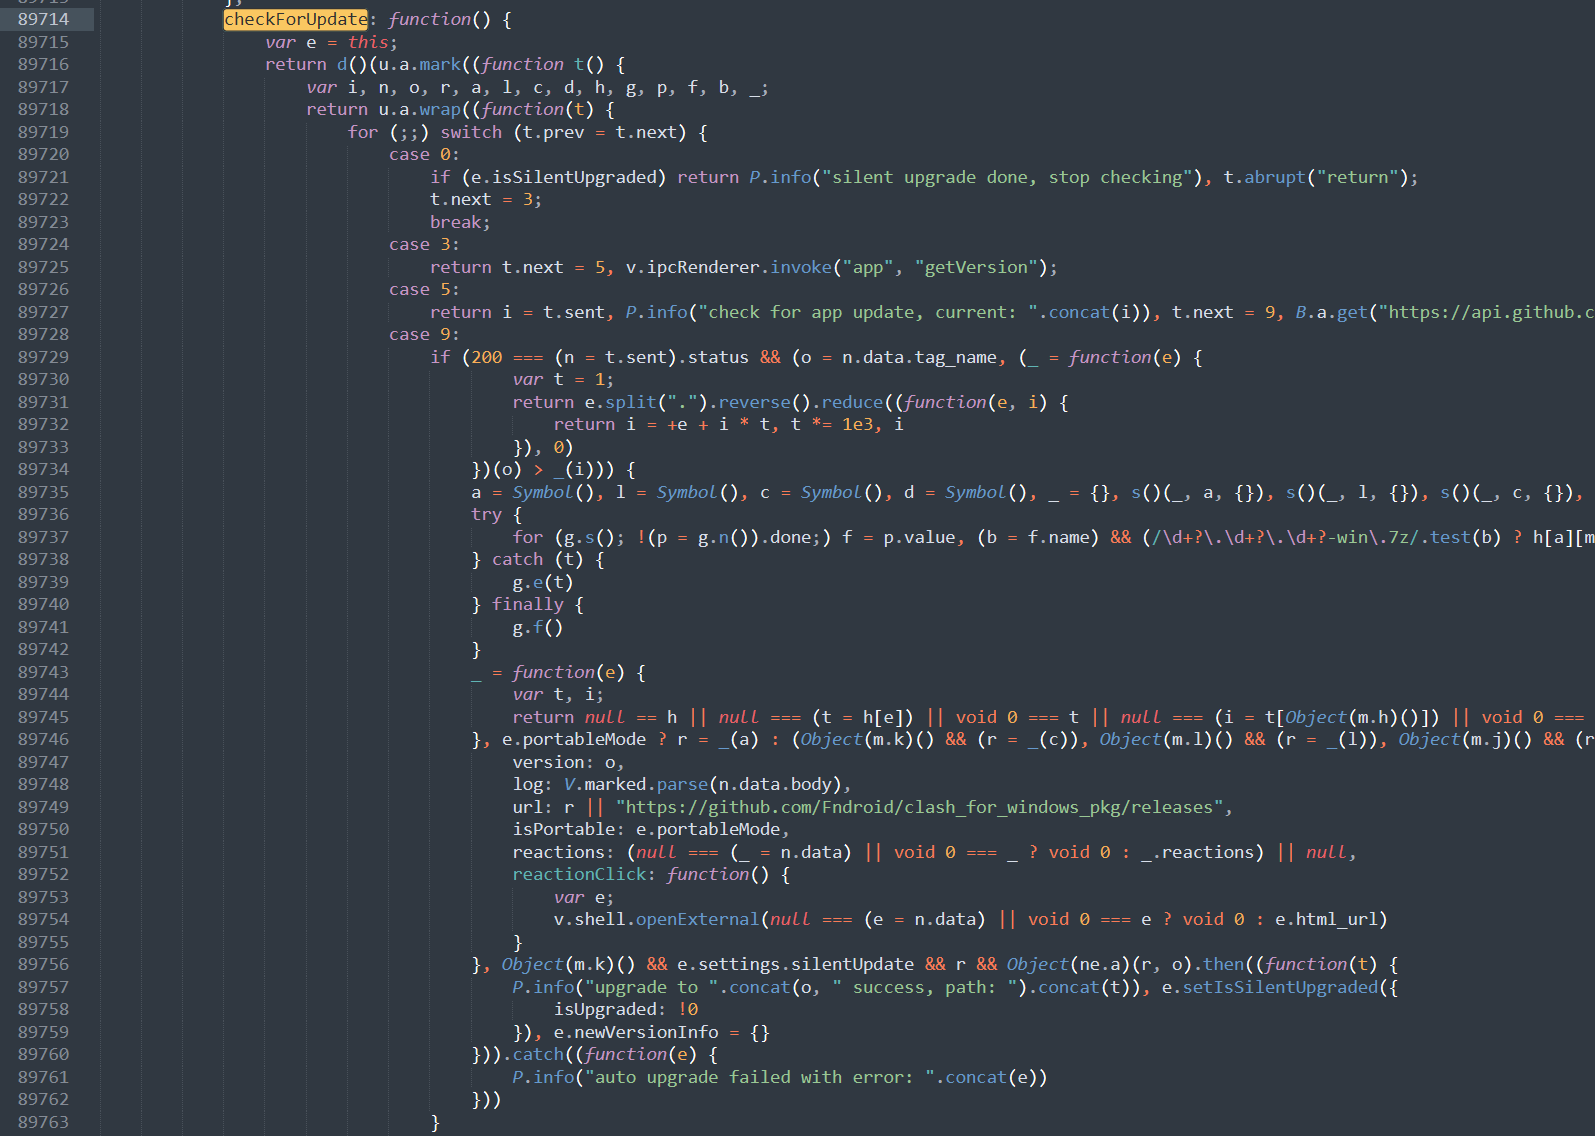Click the setIsSilentUpgraded method call
This screenshot has height=1136, width=1595.
[1280, 987]
